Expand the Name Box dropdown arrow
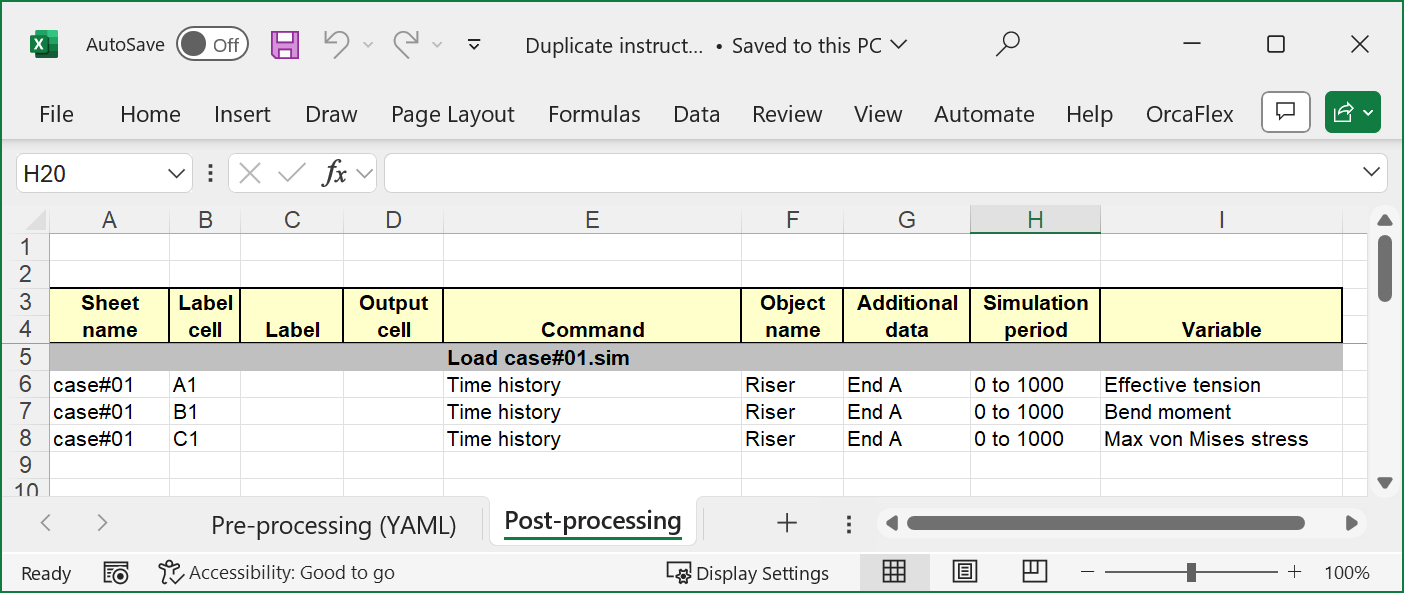 [176, 174]
